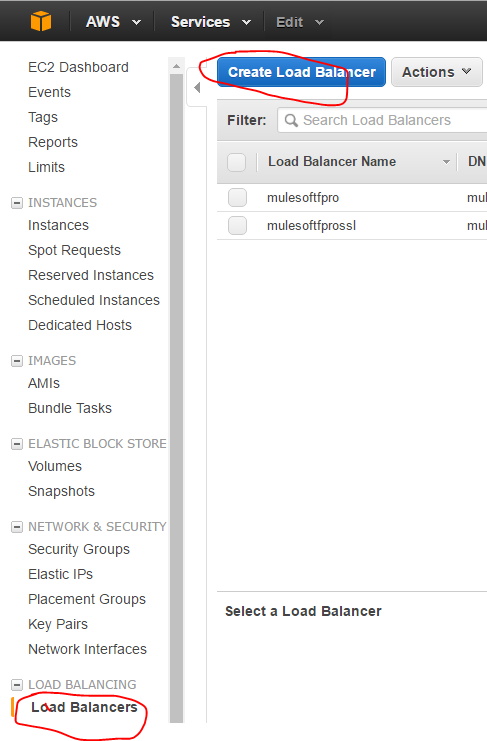Open Volumes page
Image resolution: width=487 pixels, height=741 pixels.
[x=55, y=466]
